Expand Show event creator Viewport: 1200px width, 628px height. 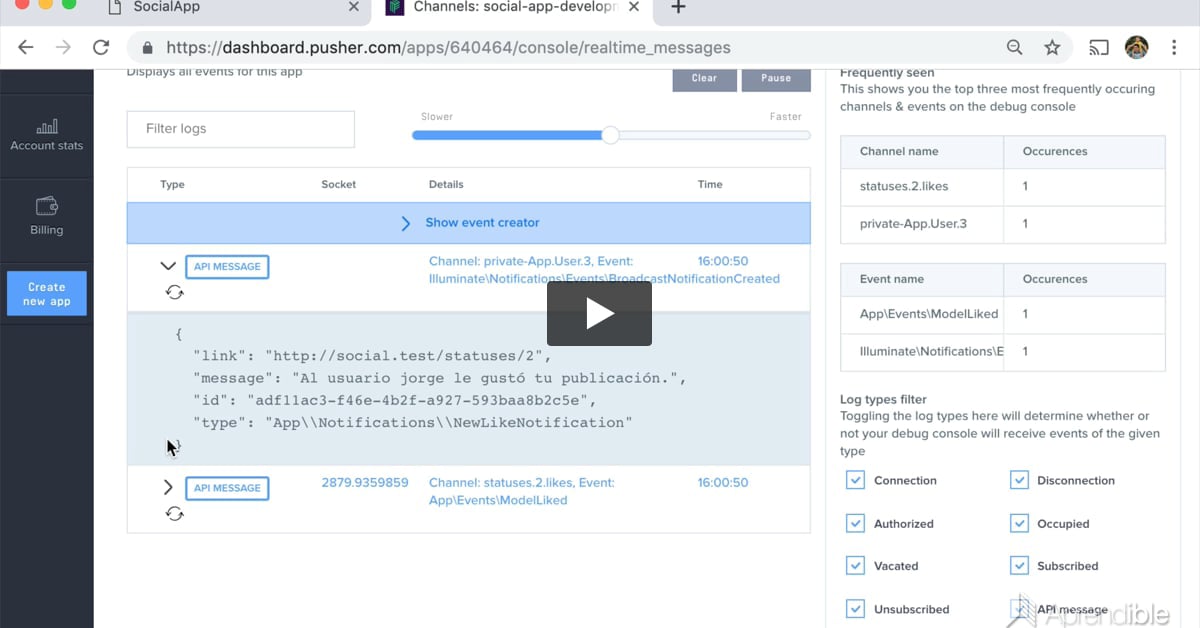tap(468, 223)
